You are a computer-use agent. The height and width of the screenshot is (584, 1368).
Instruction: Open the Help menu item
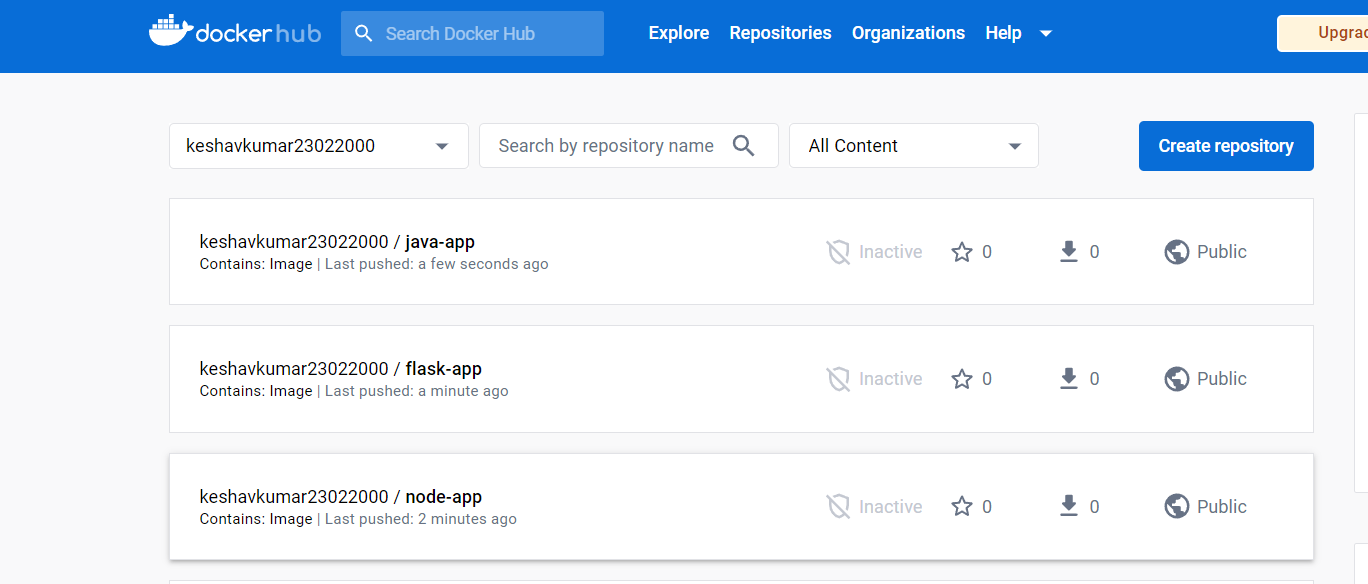pos(1003,33)
